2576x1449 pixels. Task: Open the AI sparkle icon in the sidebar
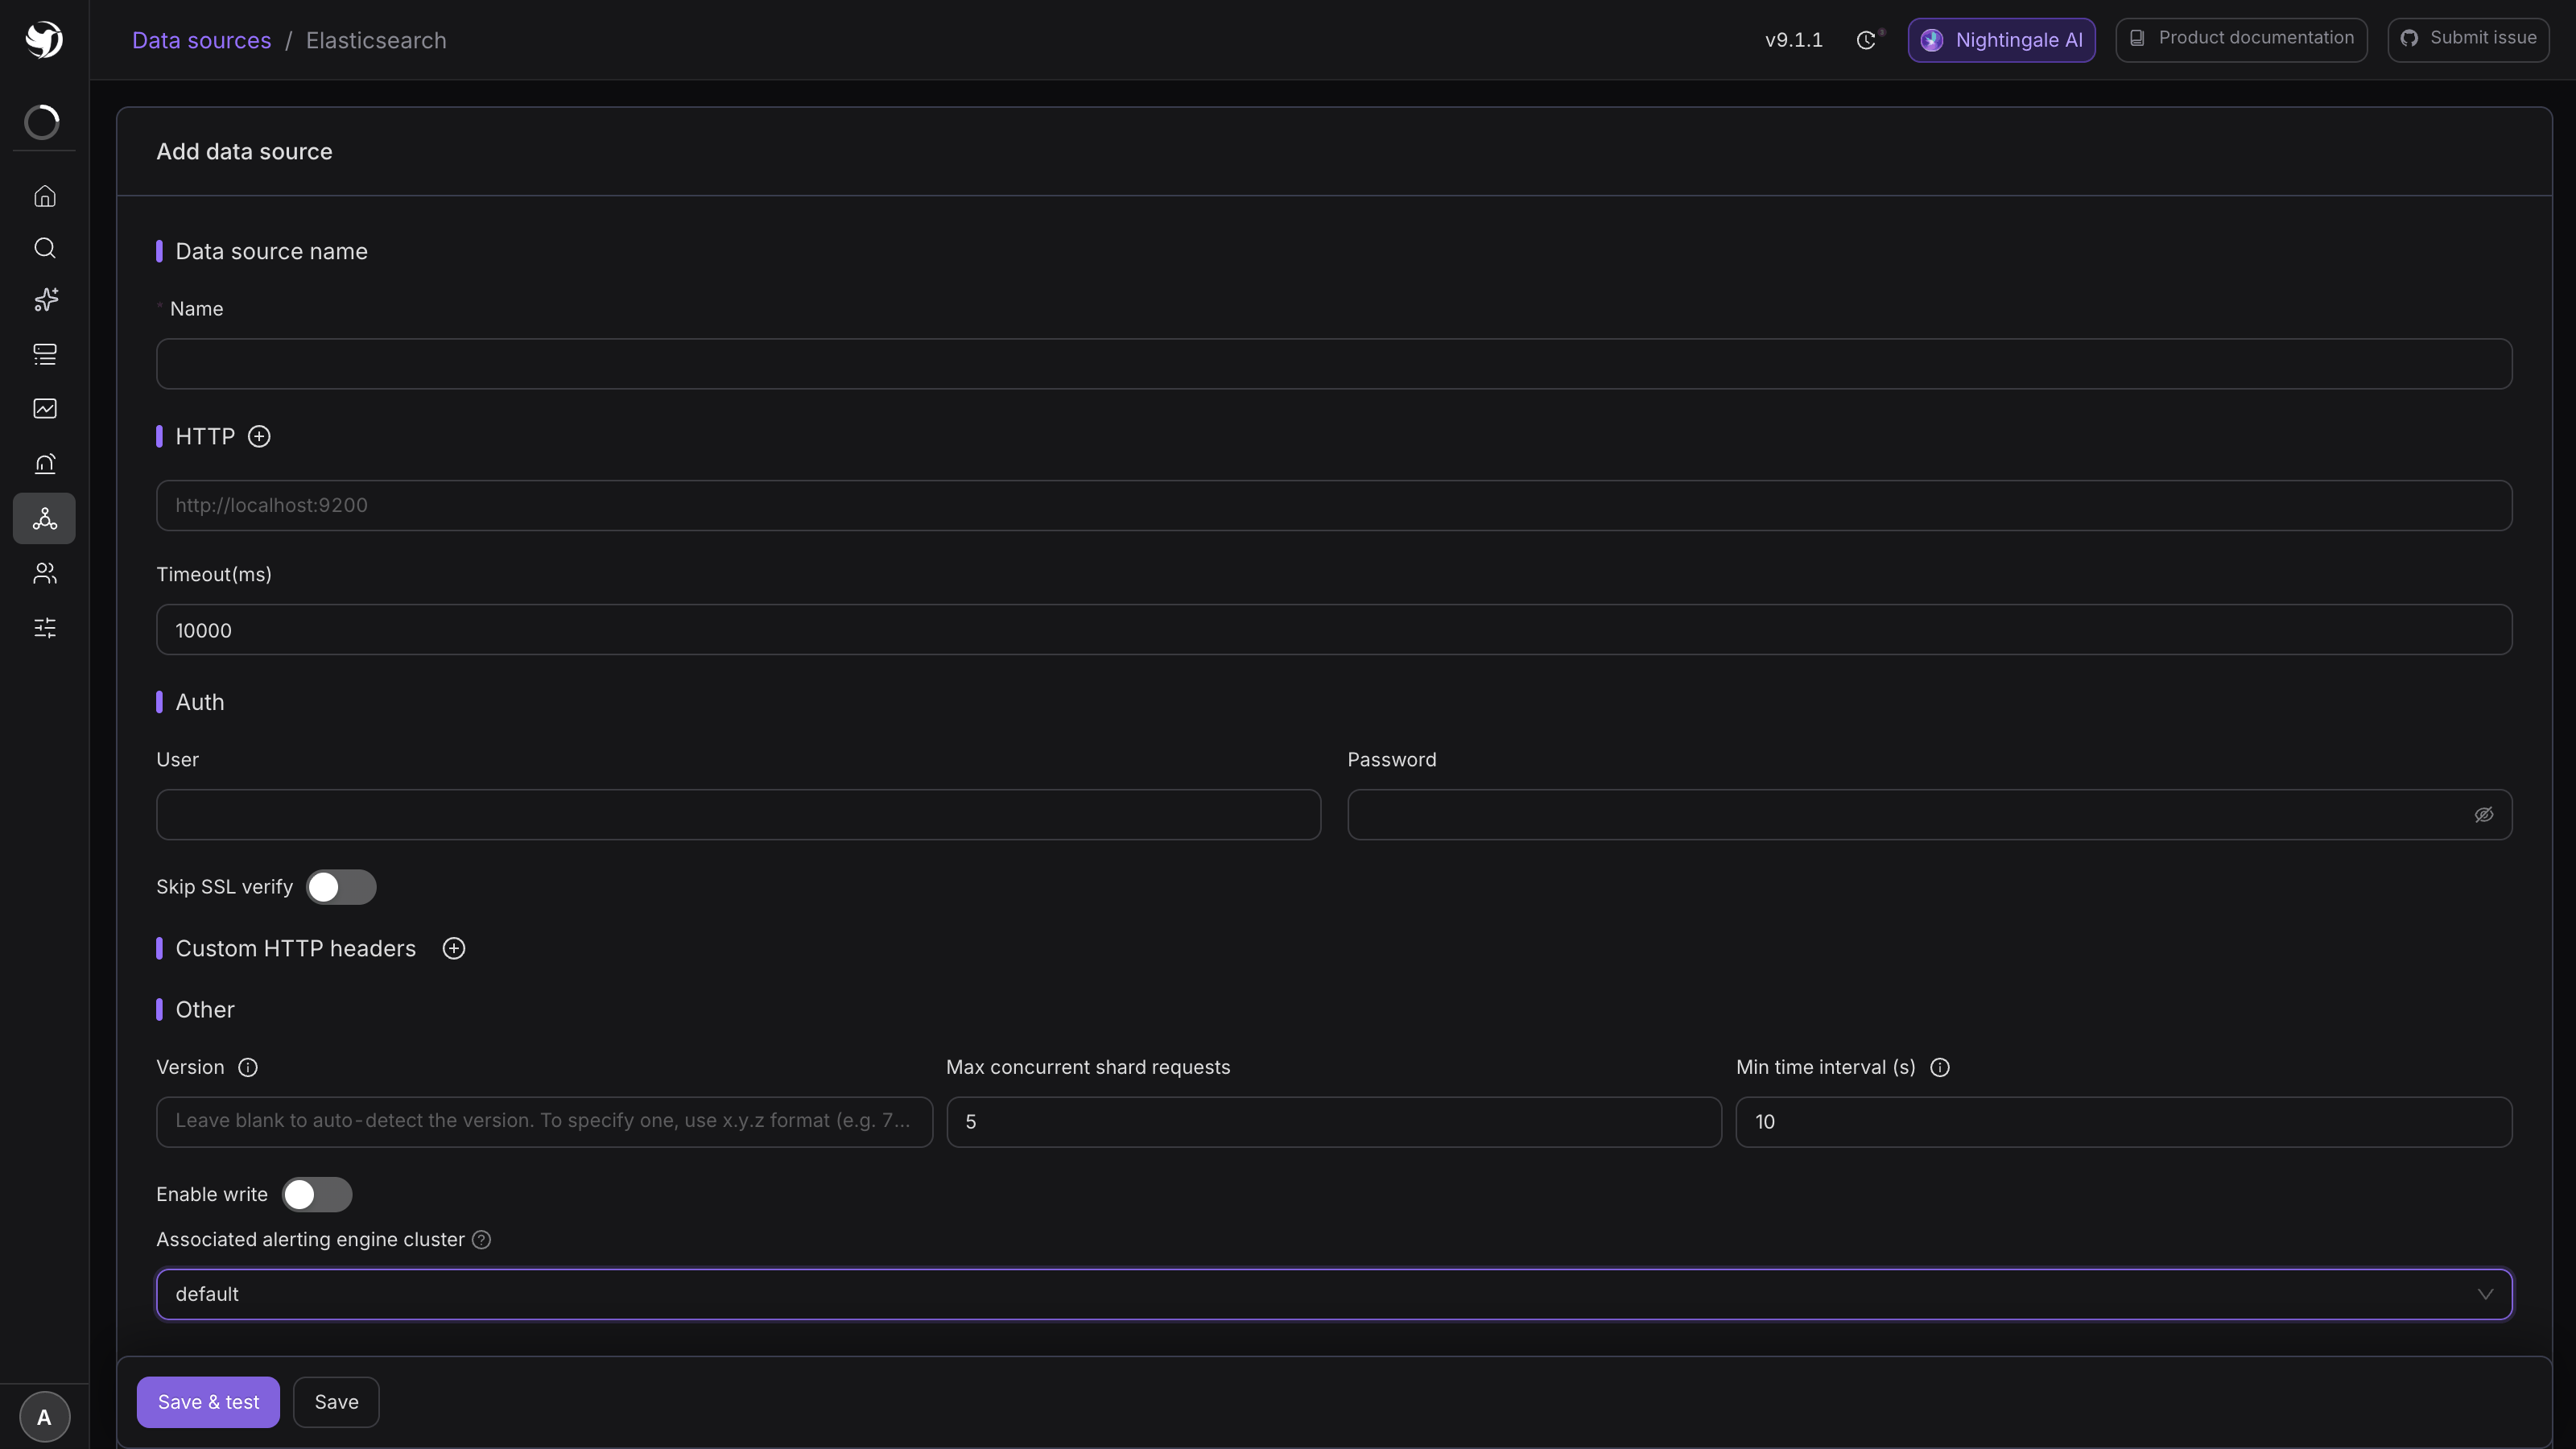click(x=45, y=300)
